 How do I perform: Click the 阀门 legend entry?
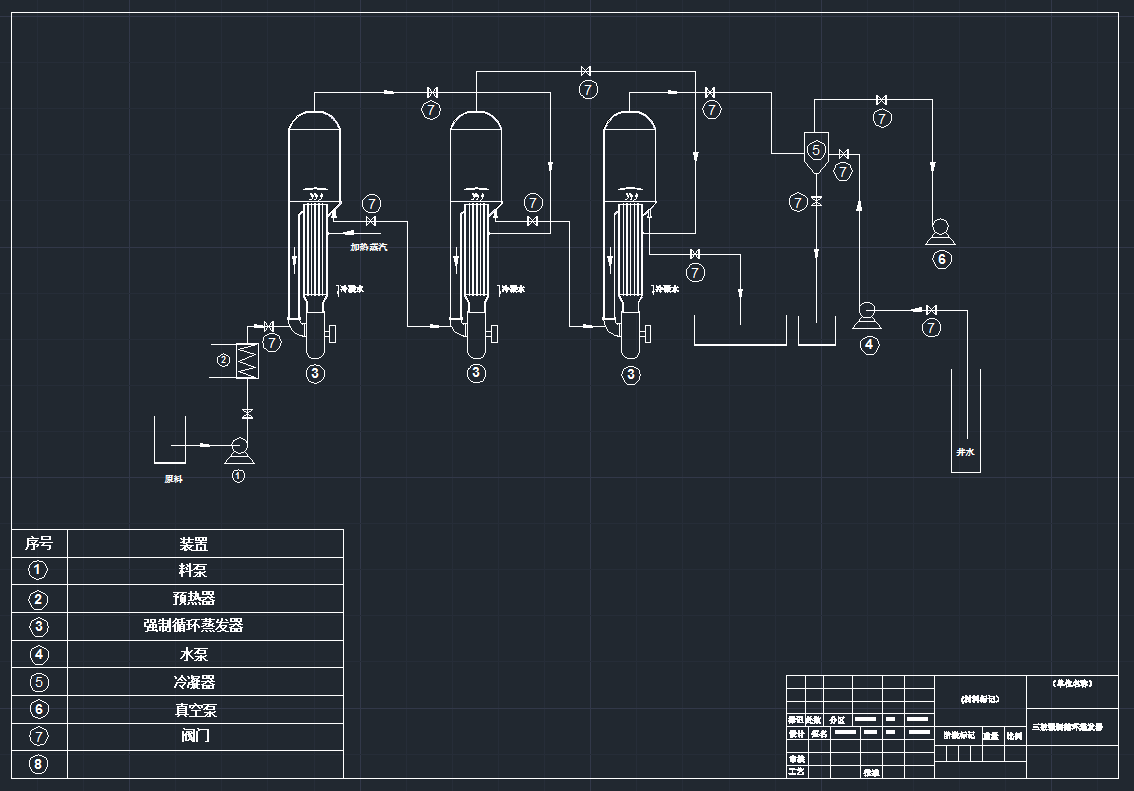[x=195, y=736]
